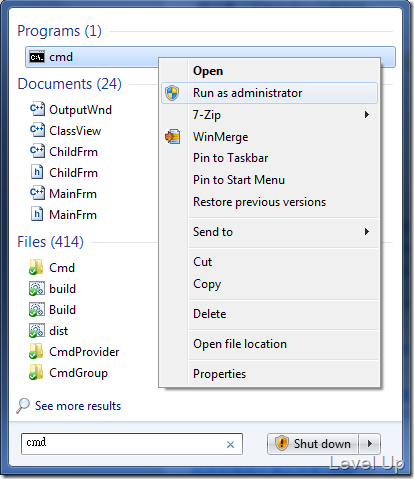Click the Shut down button
Screen dimensions: 414x479
313,444
